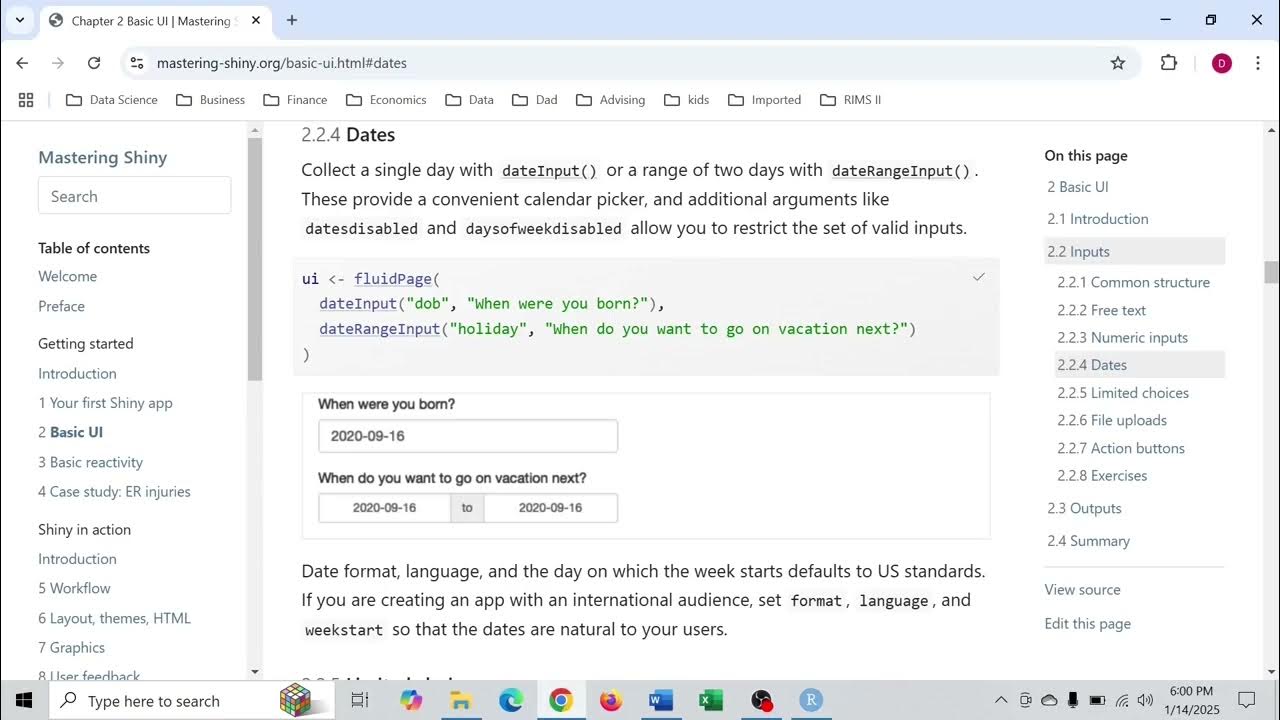Jump to 2.3 Outputs section
This screenshot has height=720, width=1280.
pyautogui.click(x=1084, y=508)
